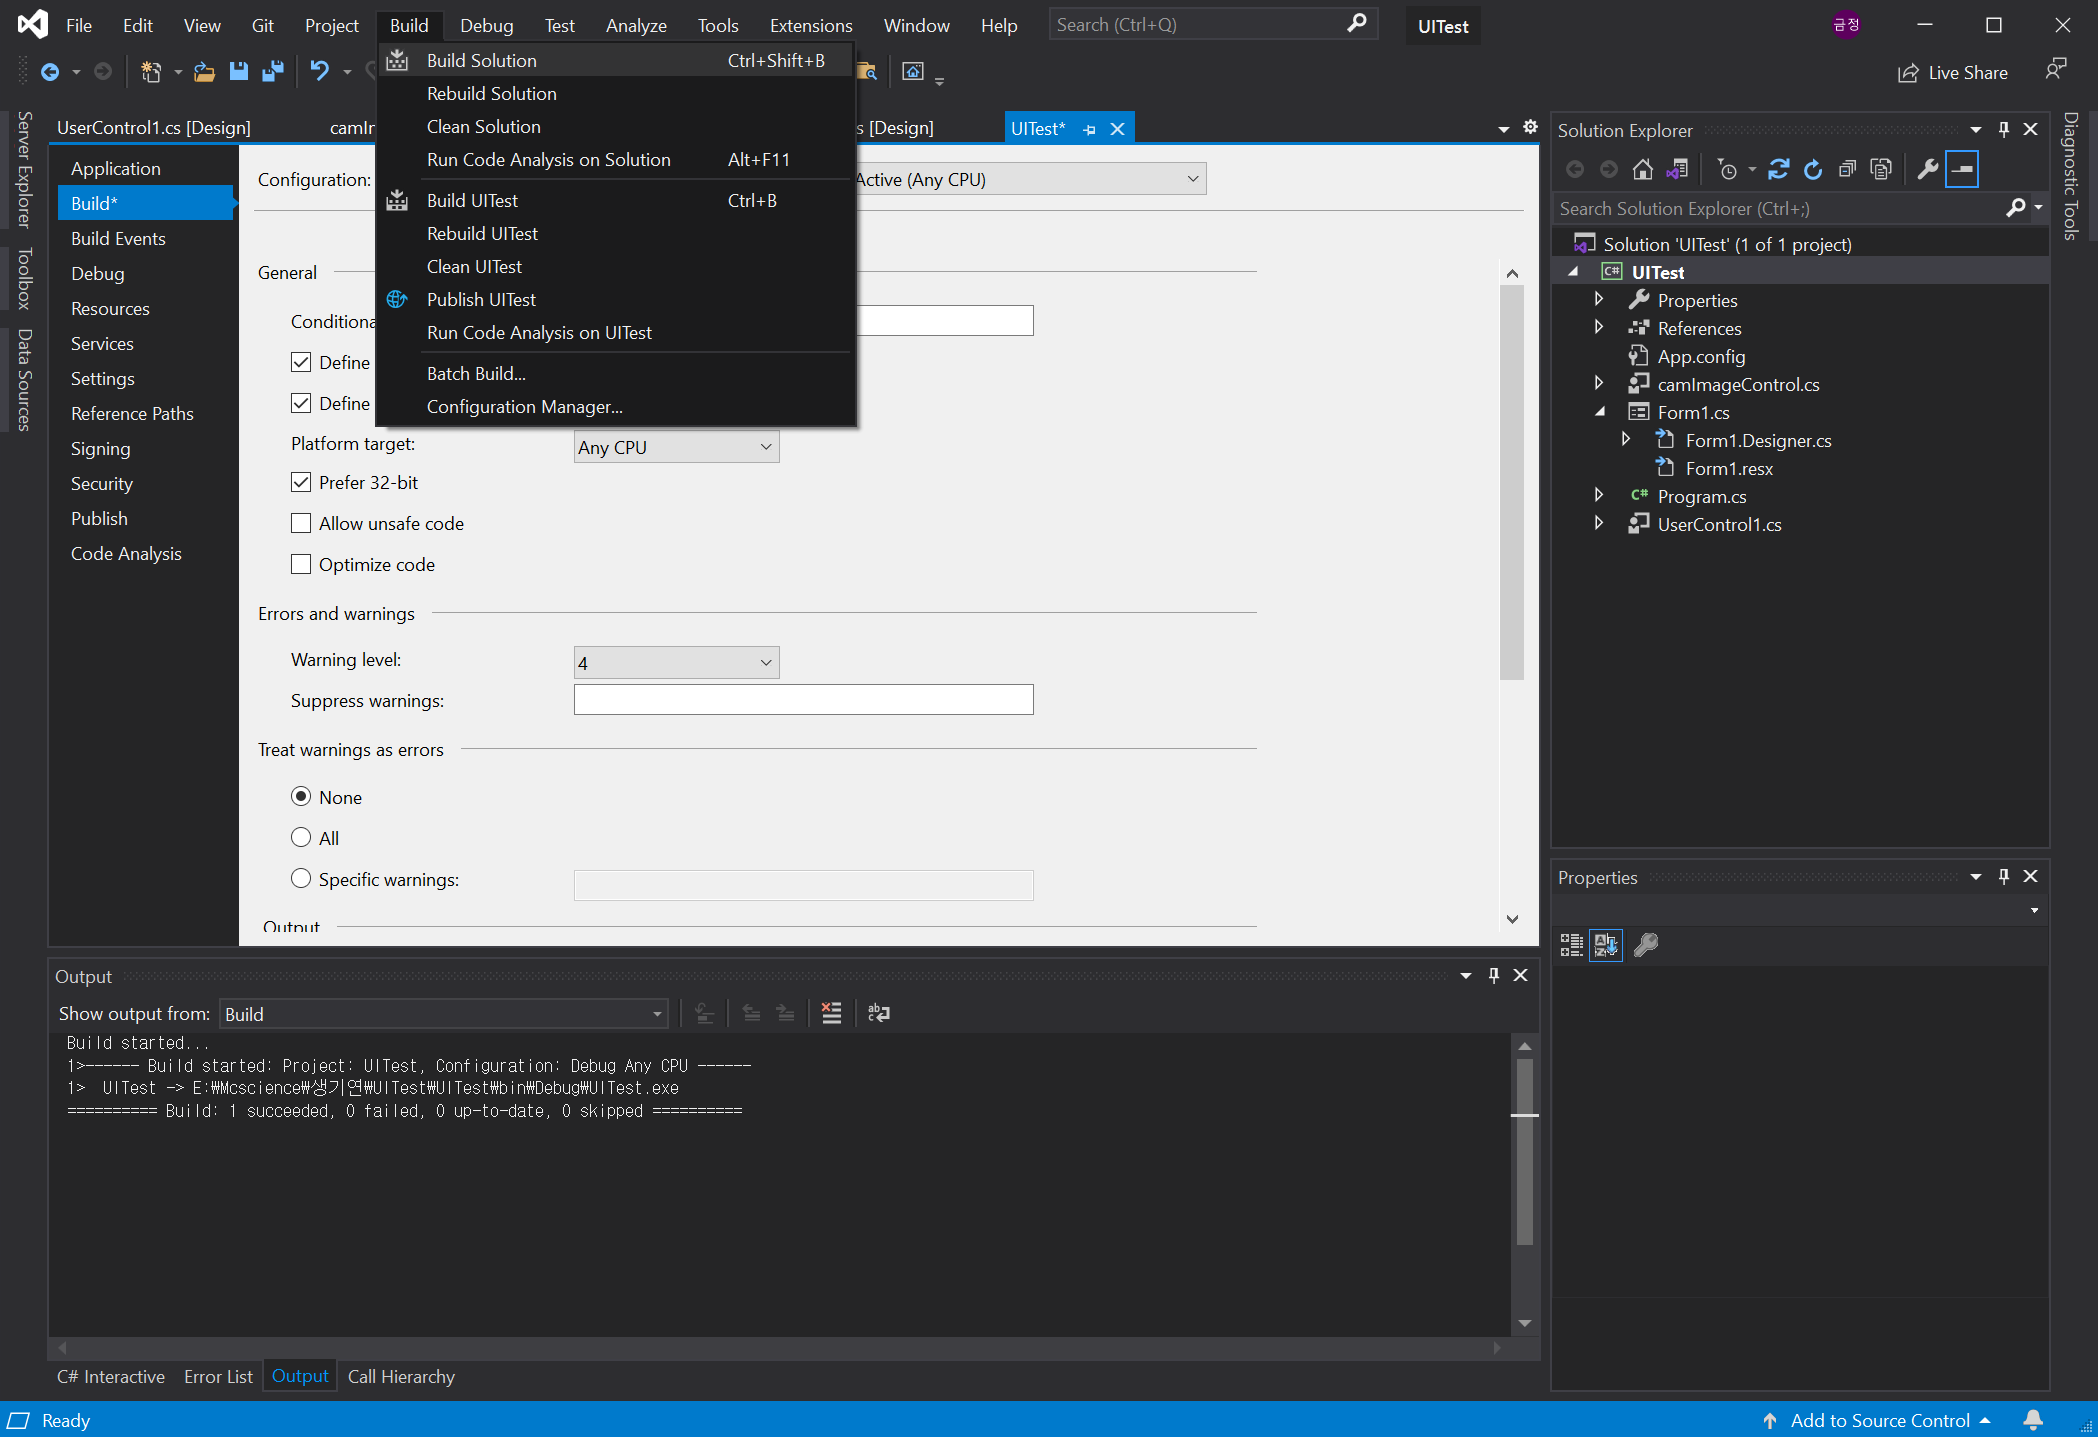This screenshot has width=2098, height=1437.
Task: Click the Undo toolbar icon
Action: coord(319,72)
